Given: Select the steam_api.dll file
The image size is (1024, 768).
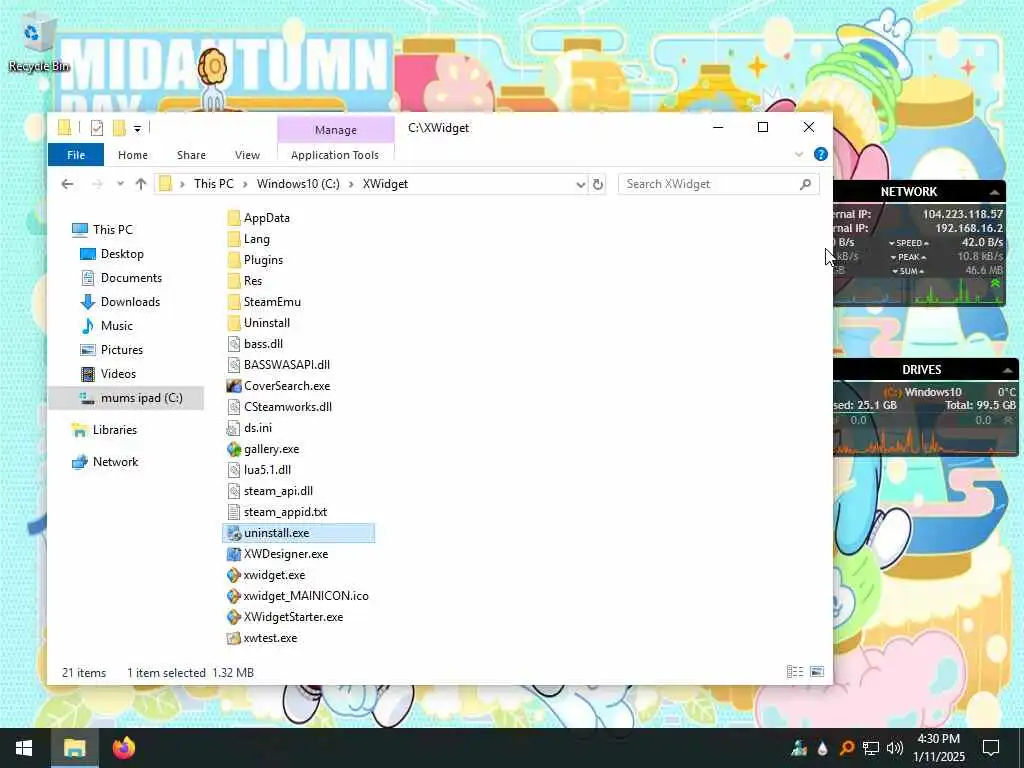Looking at the screenshot, I should pos(270,490).
